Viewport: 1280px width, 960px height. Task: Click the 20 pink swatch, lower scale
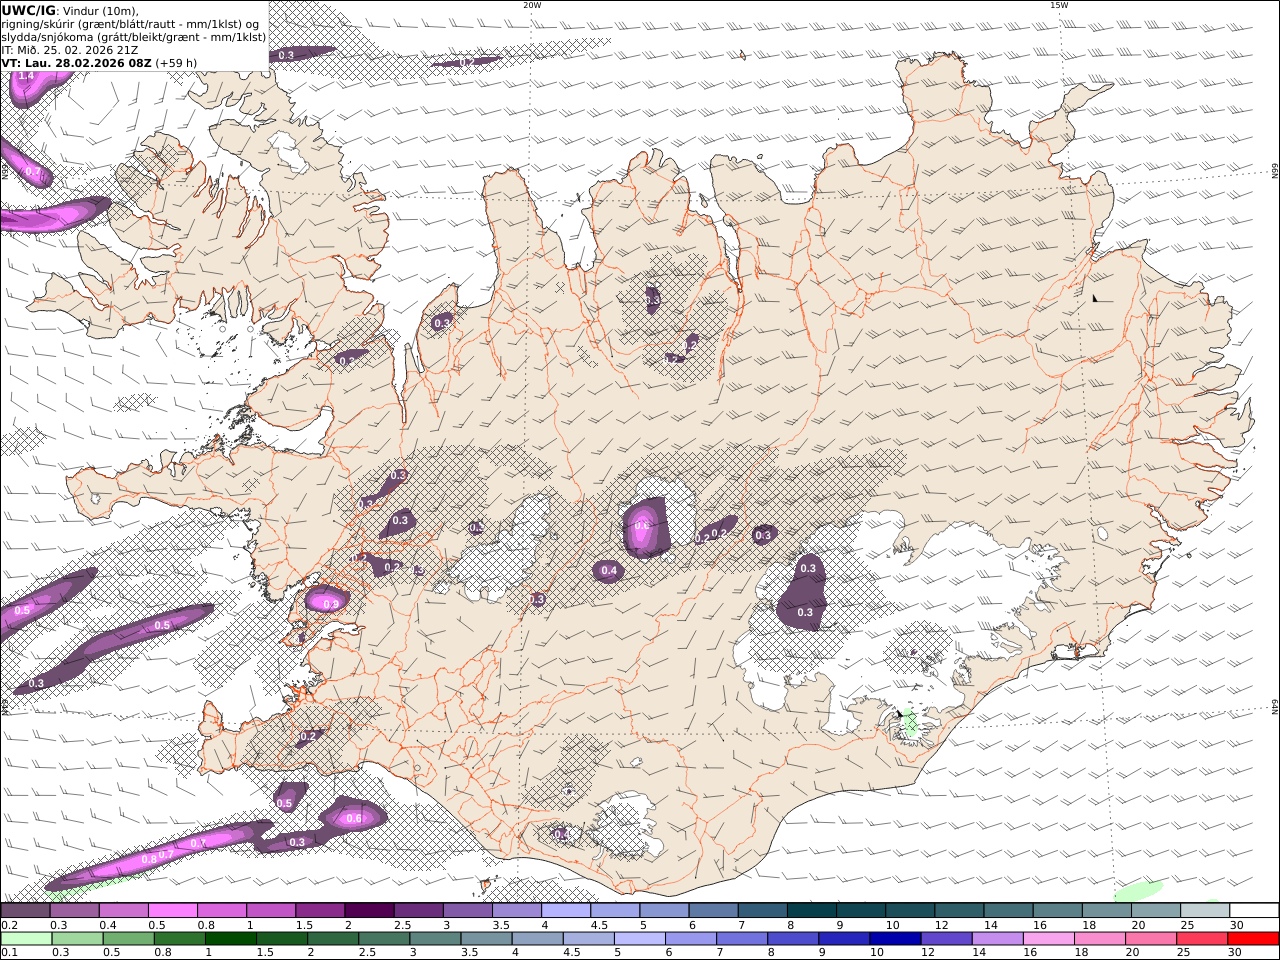coord(1152,939)
